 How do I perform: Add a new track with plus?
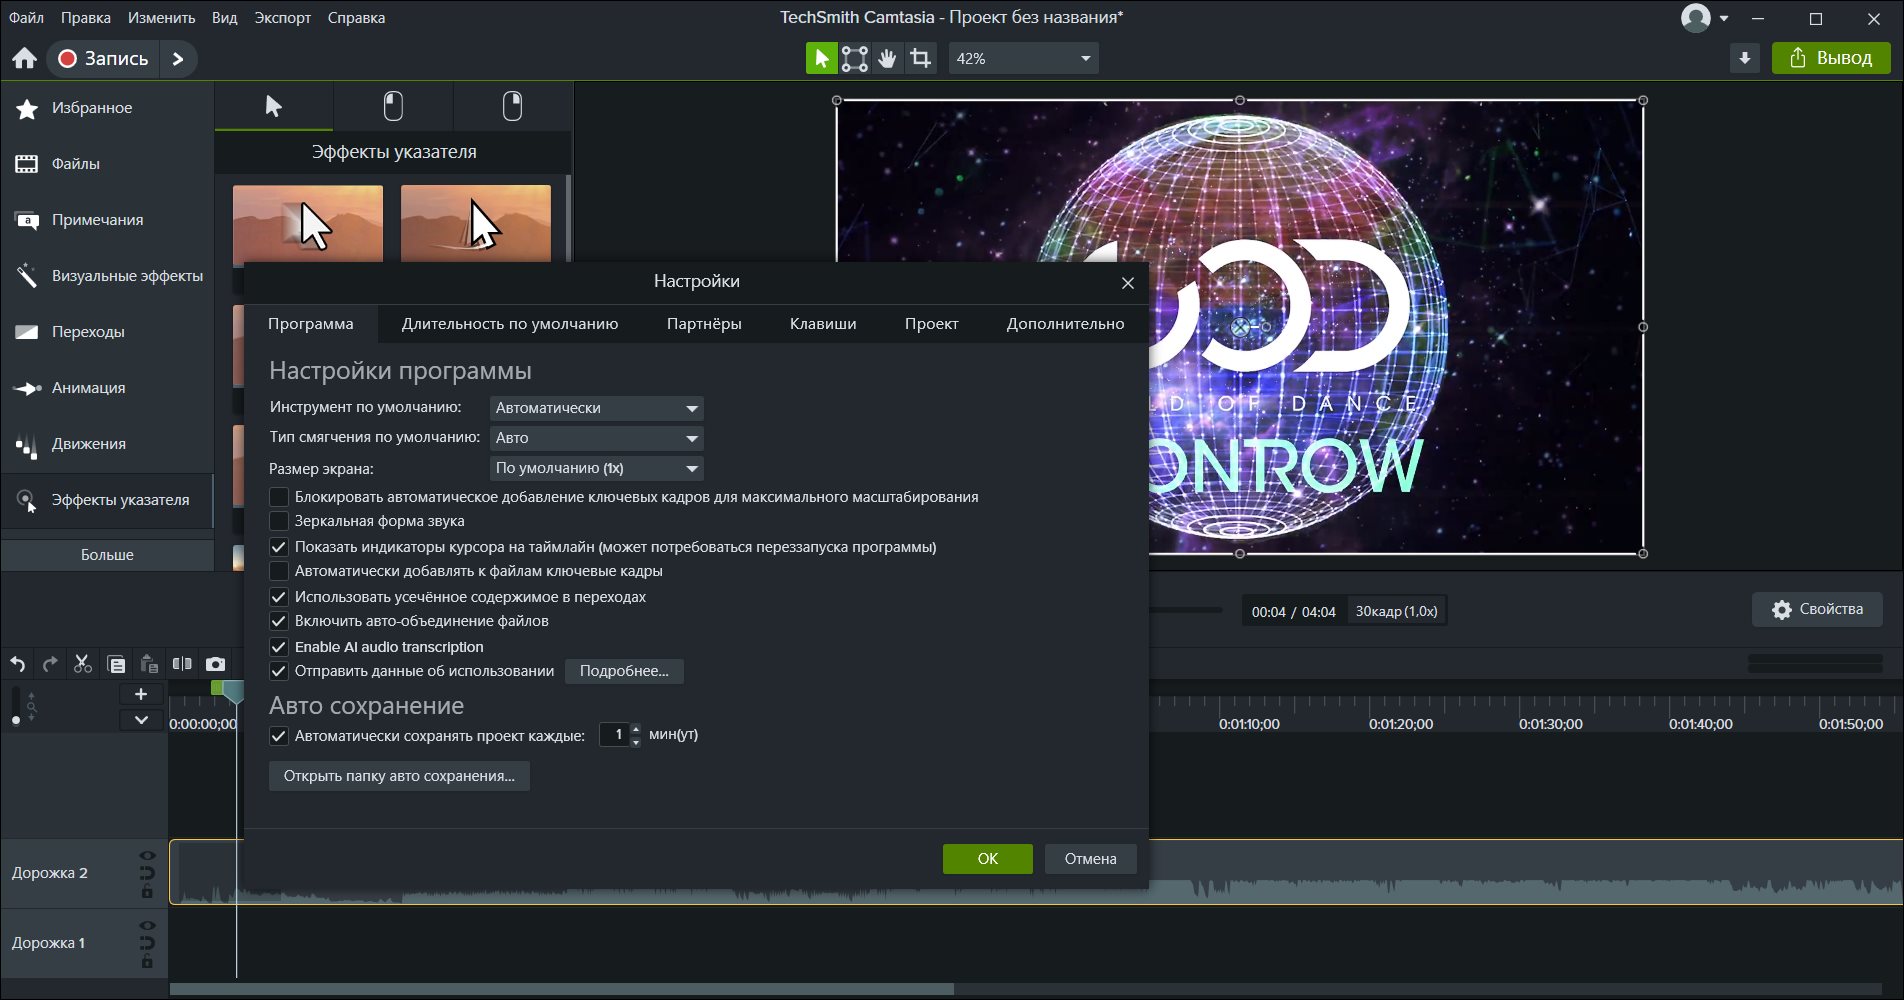pyautogui.click(x=141, y=694)
